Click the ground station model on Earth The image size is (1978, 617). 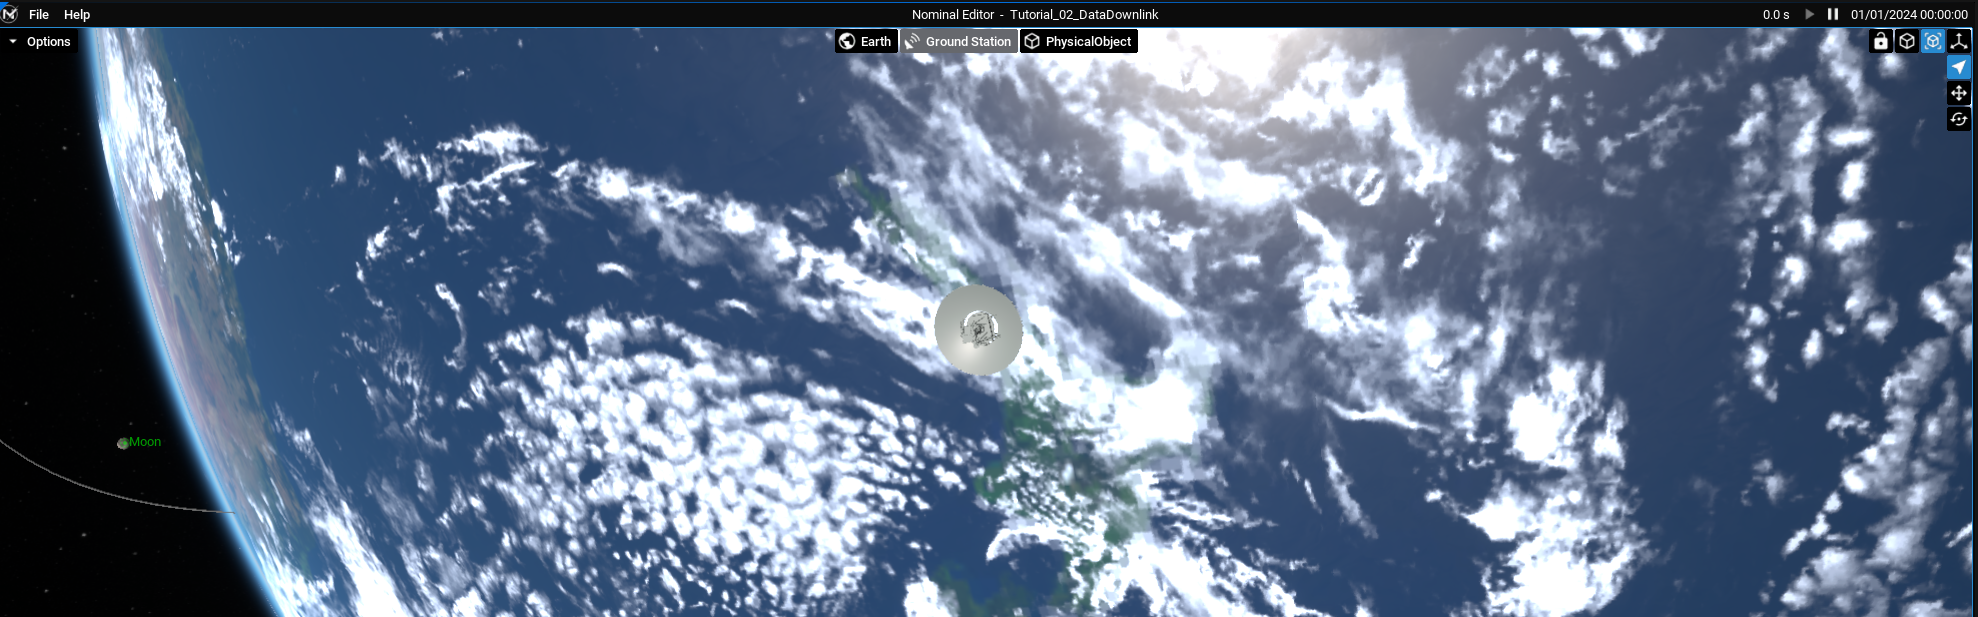[x=978, y=329]
